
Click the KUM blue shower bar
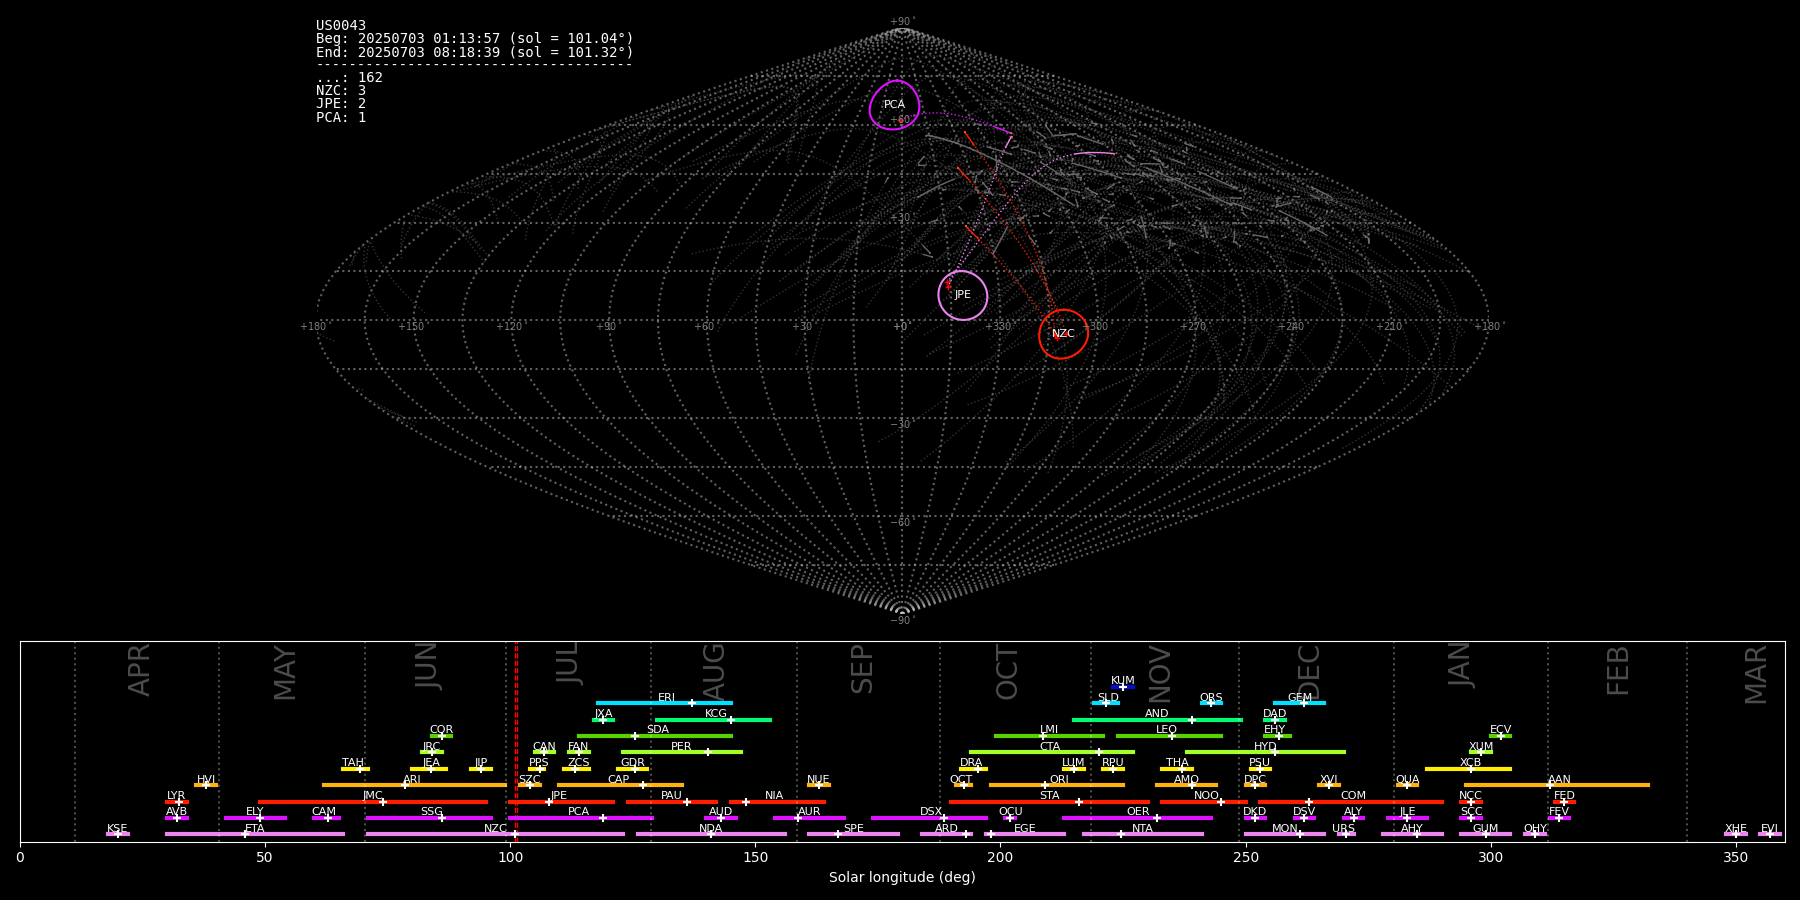pyautogui.click(x=1123, y=687)
